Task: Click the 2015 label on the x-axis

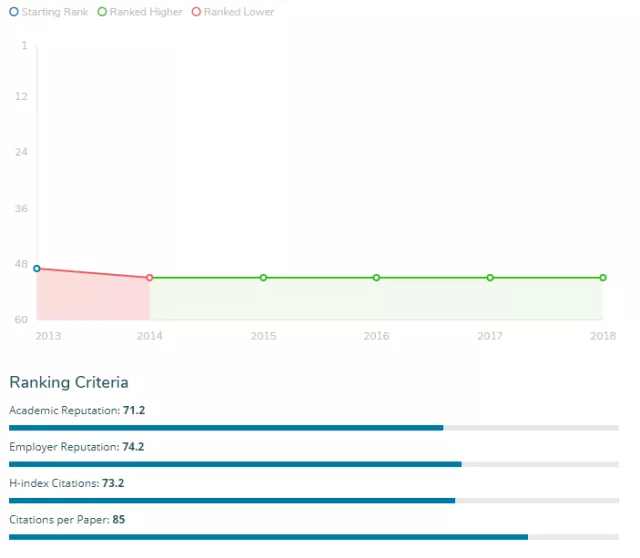Action: 263,336
